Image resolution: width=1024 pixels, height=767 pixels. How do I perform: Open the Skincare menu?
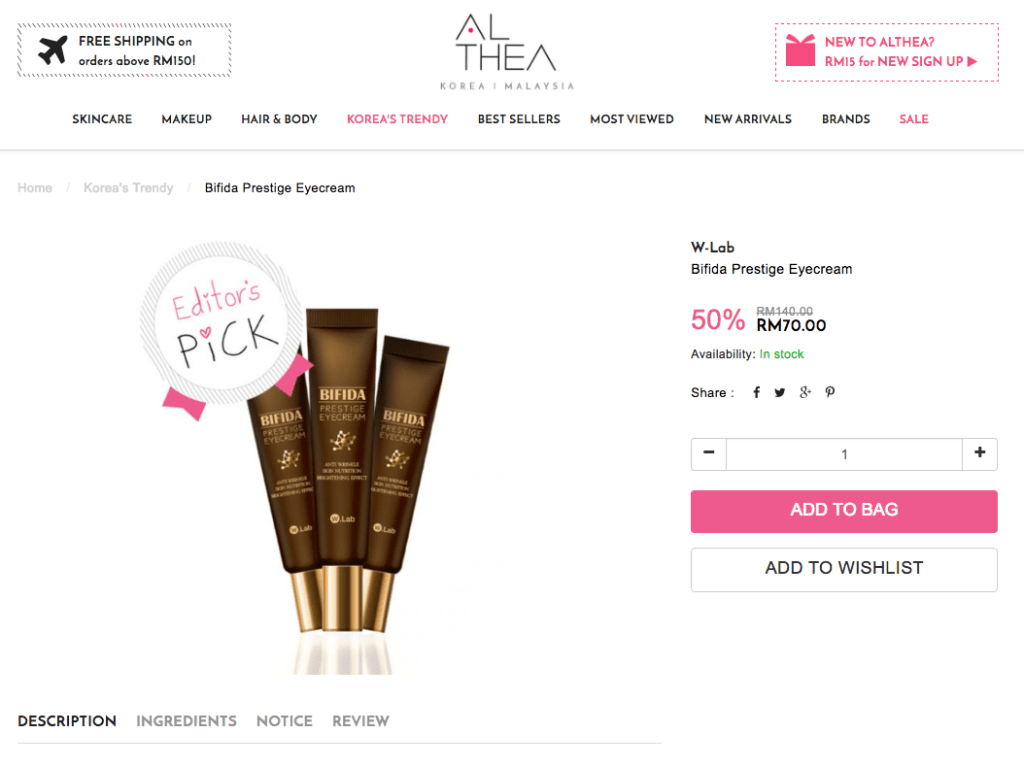102,119
